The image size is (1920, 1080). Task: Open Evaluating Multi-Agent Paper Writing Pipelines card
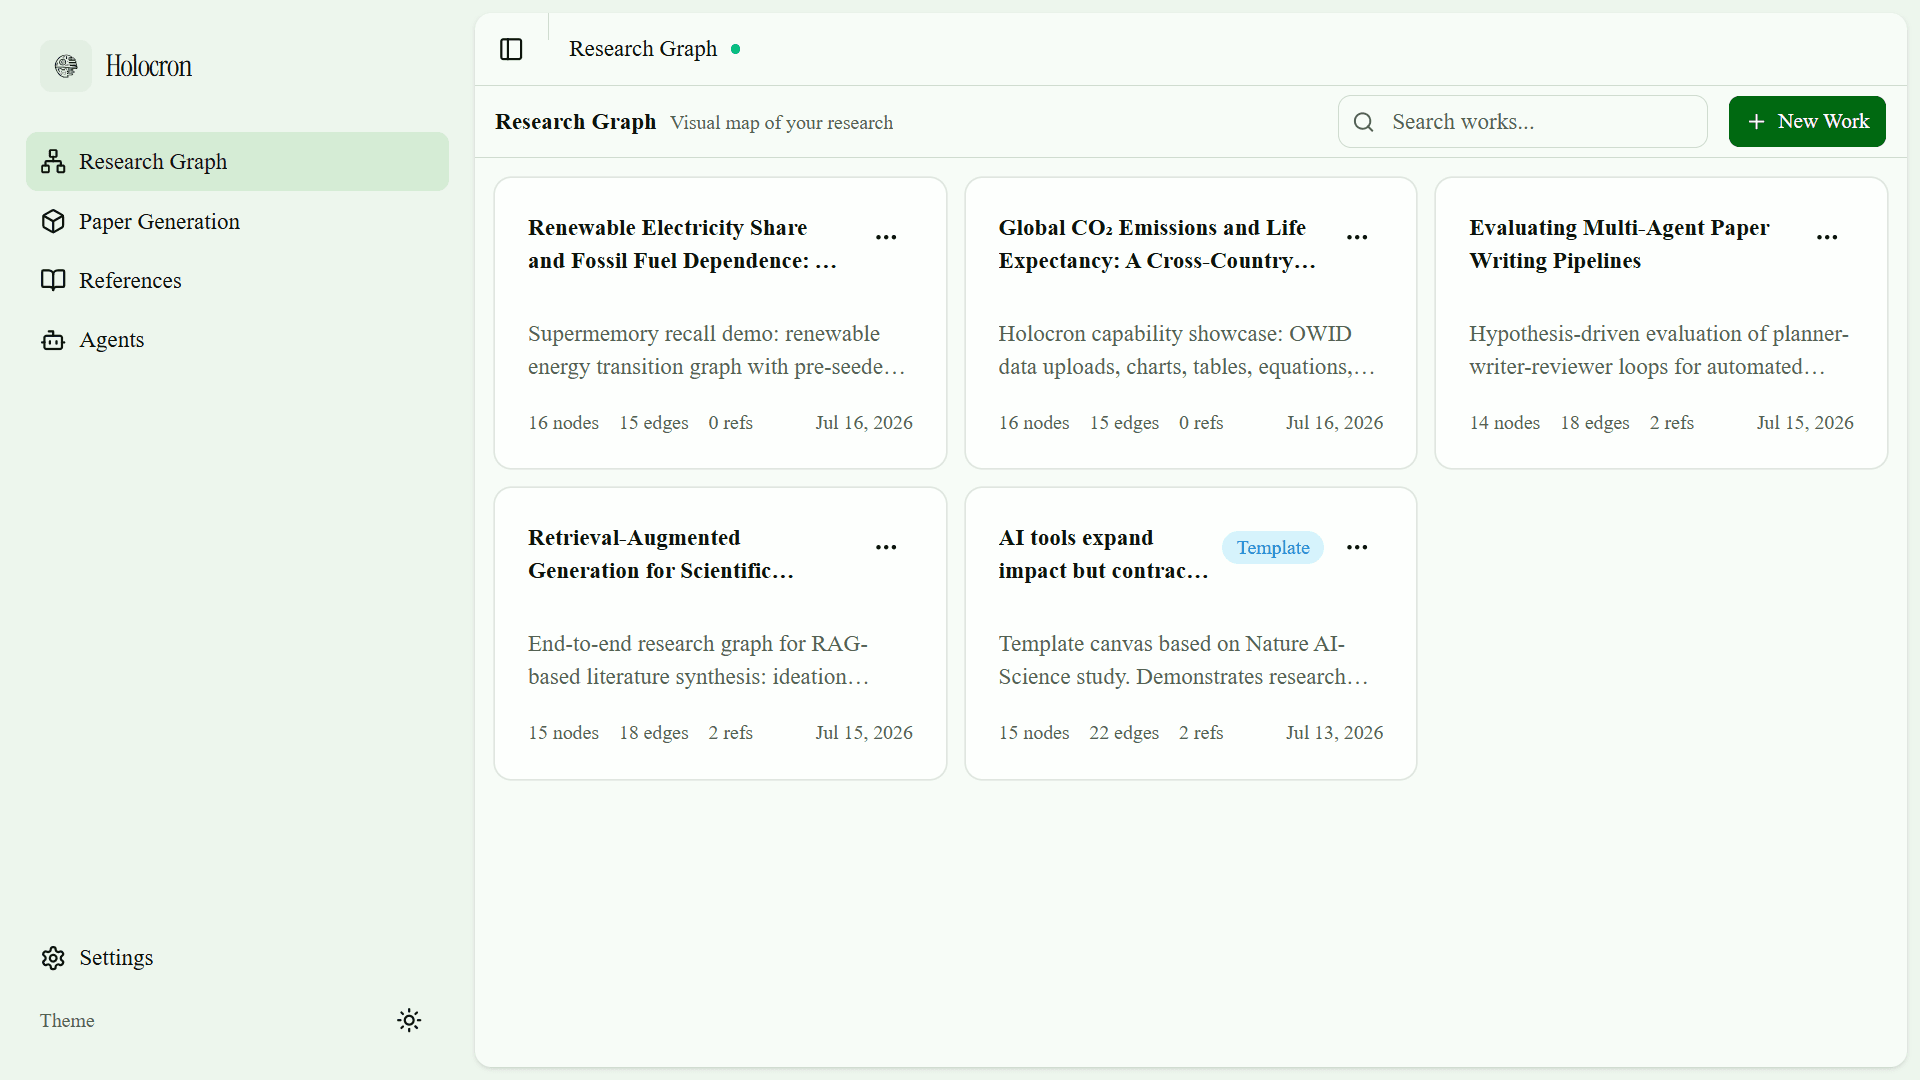pos(1661,323)
